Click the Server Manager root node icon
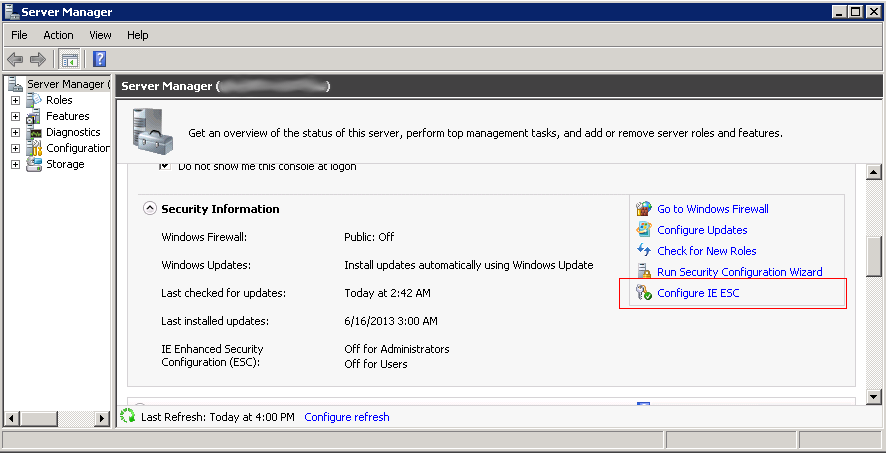This screenshot has height=453, width=886. click(16, 84)
